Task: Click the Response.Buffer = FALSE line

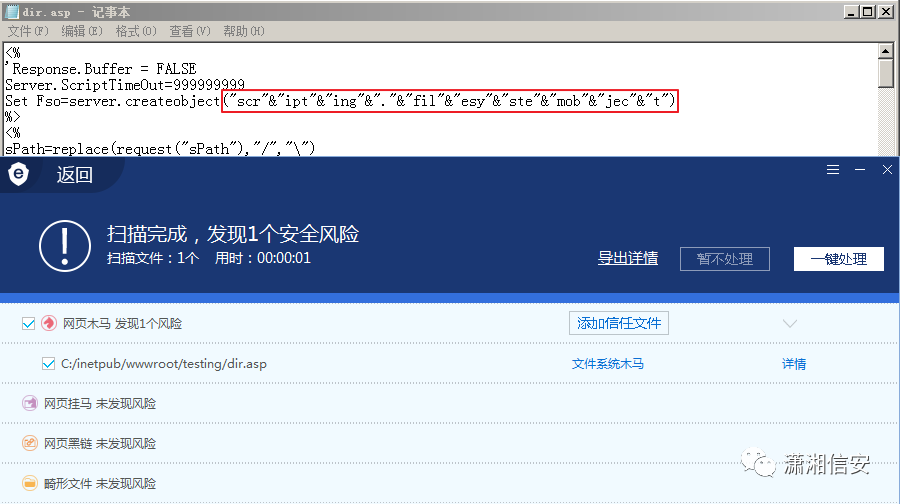Action: [x=101, y=69]
